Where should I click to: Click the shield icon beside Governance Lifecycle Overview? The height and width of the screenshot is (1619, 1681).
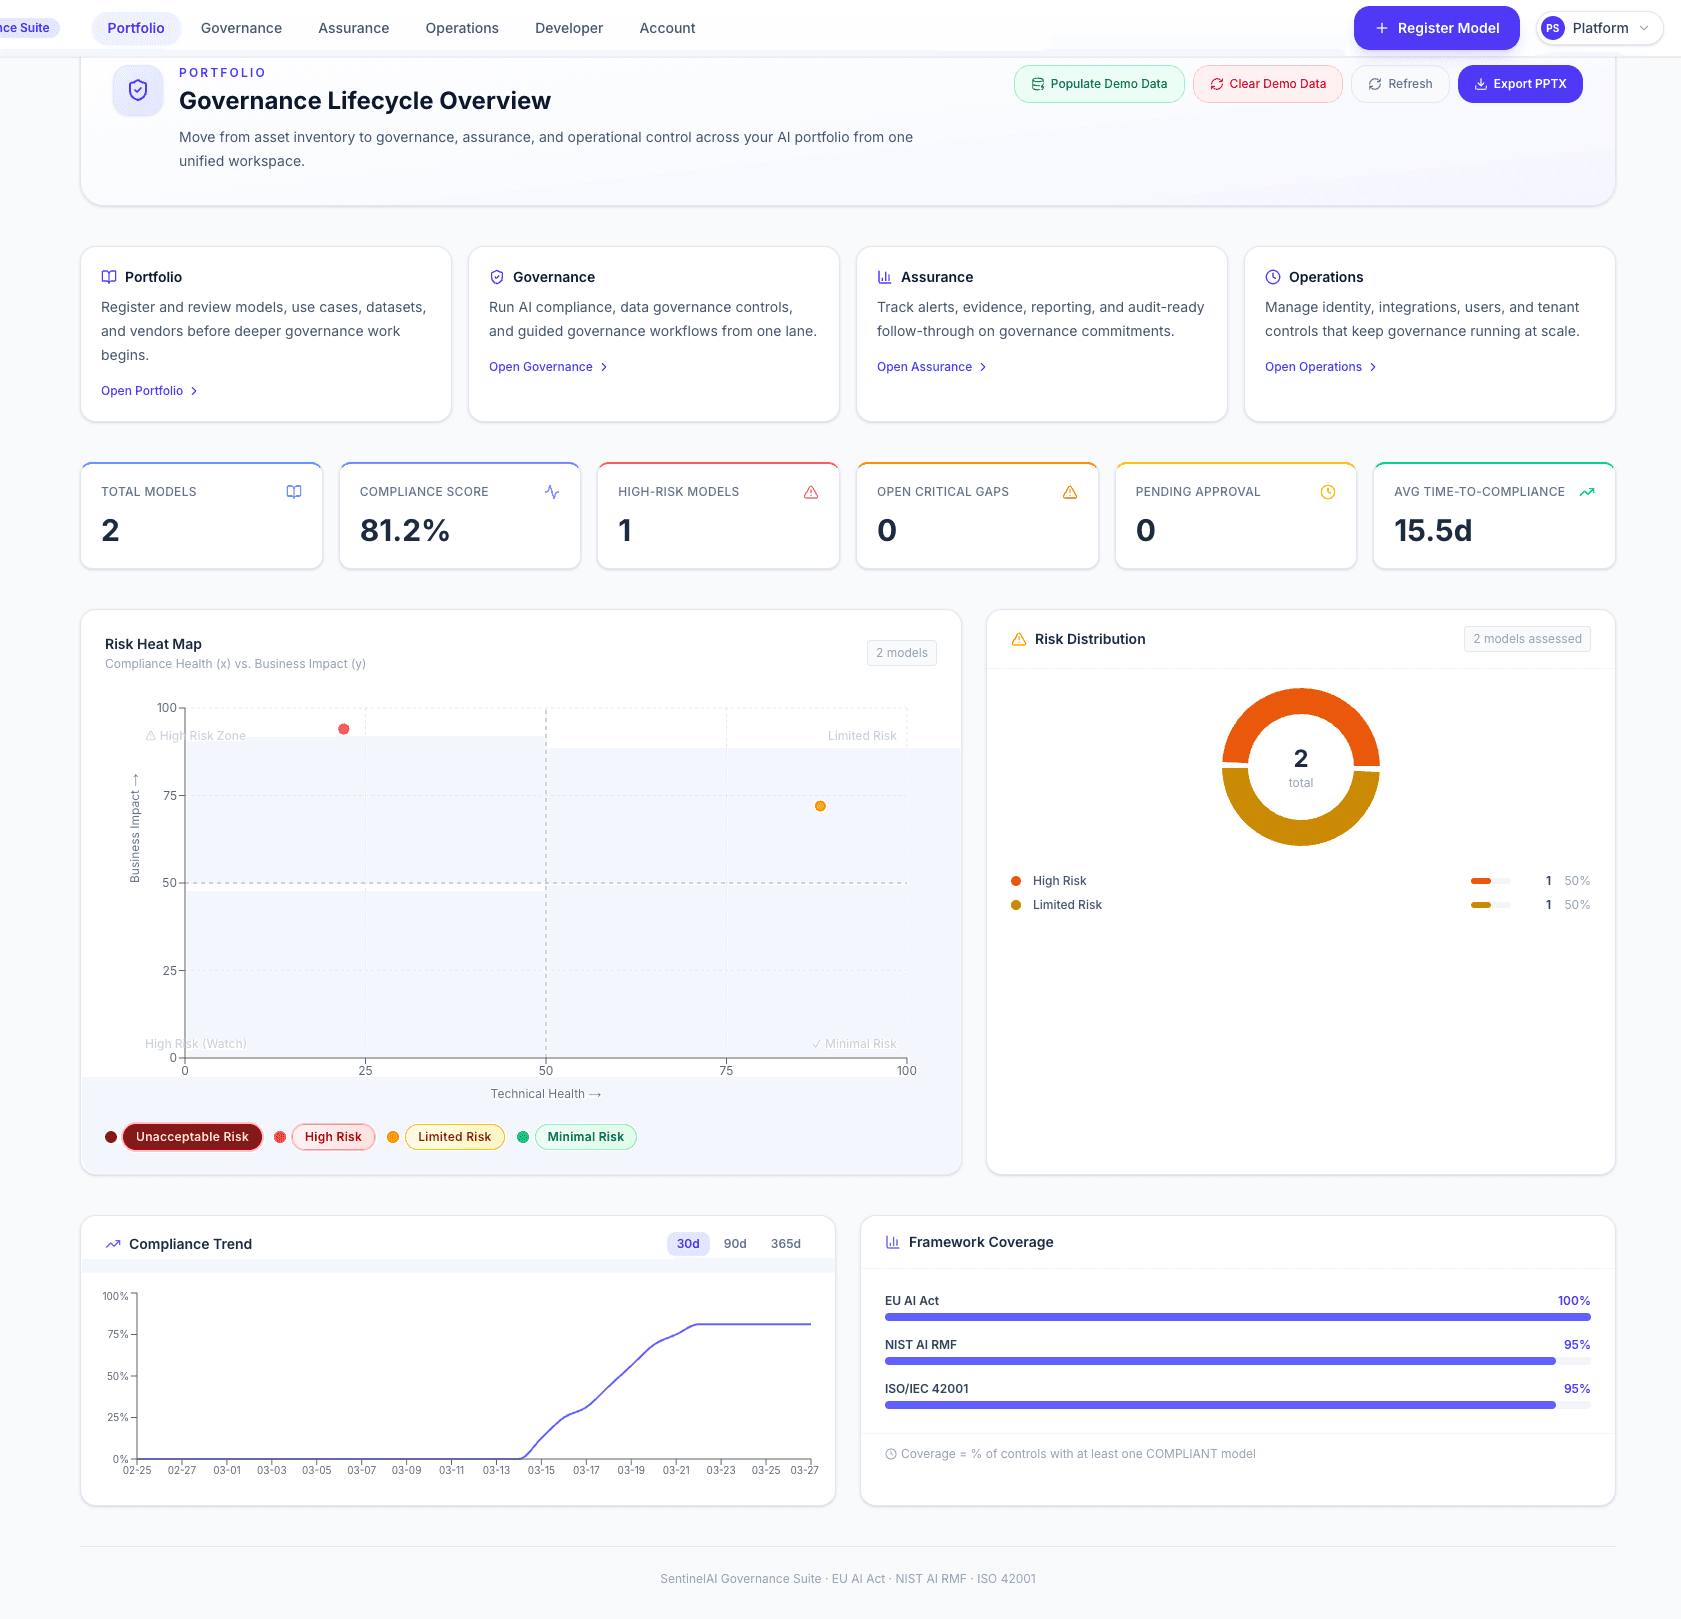pos(137,89)
